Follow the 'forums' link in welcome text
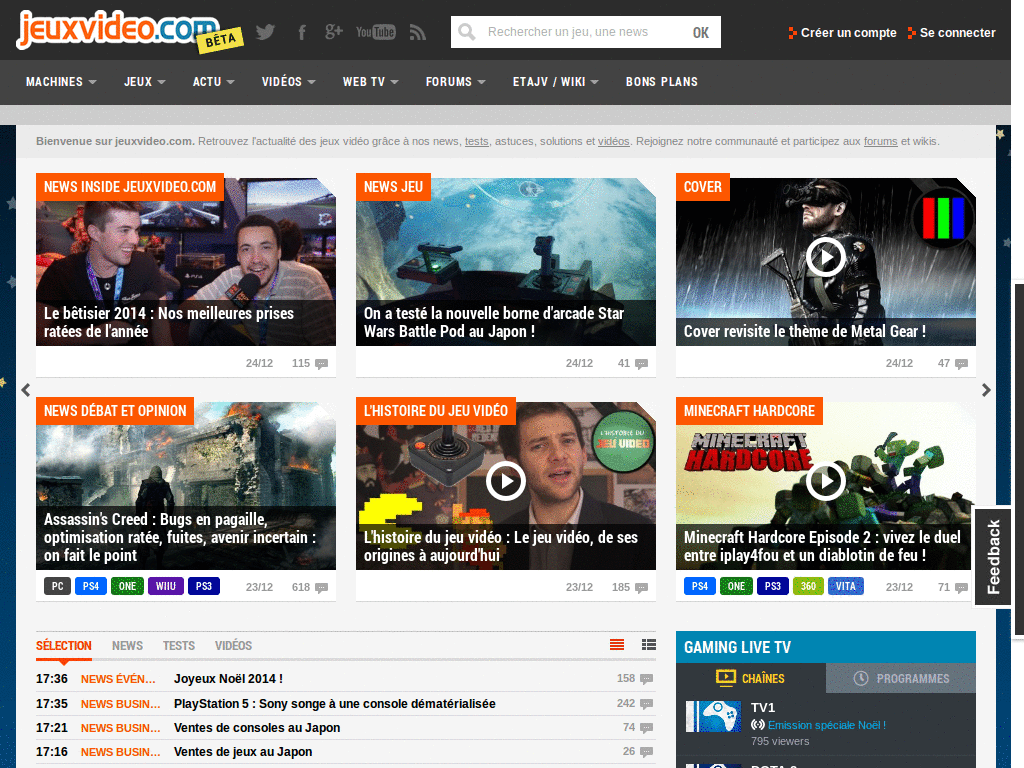Screen dimensions: 1024x768 880,141
